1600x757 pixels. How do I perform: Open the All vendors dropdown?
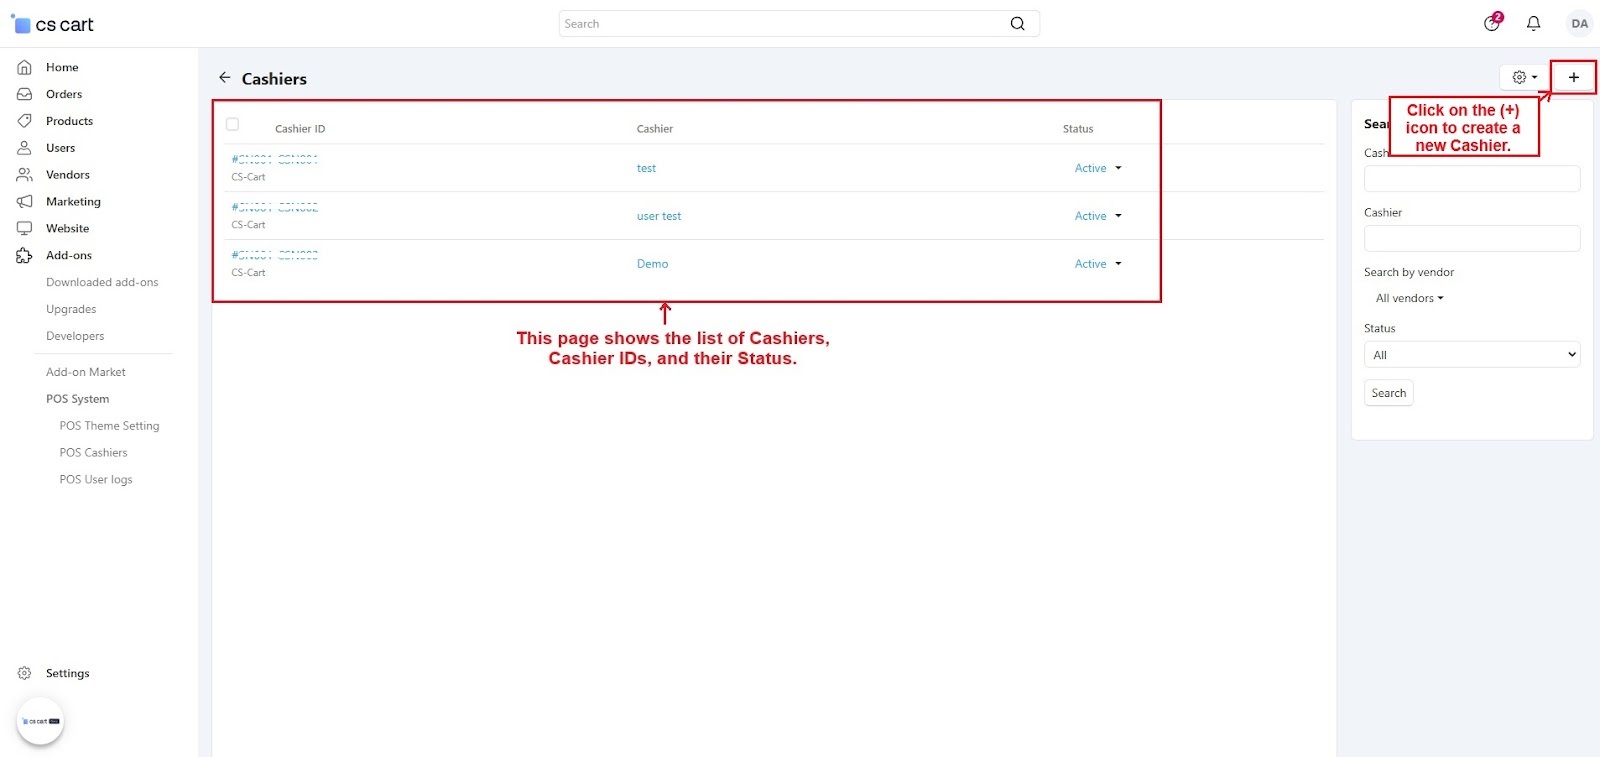(x=1409, y=298)
